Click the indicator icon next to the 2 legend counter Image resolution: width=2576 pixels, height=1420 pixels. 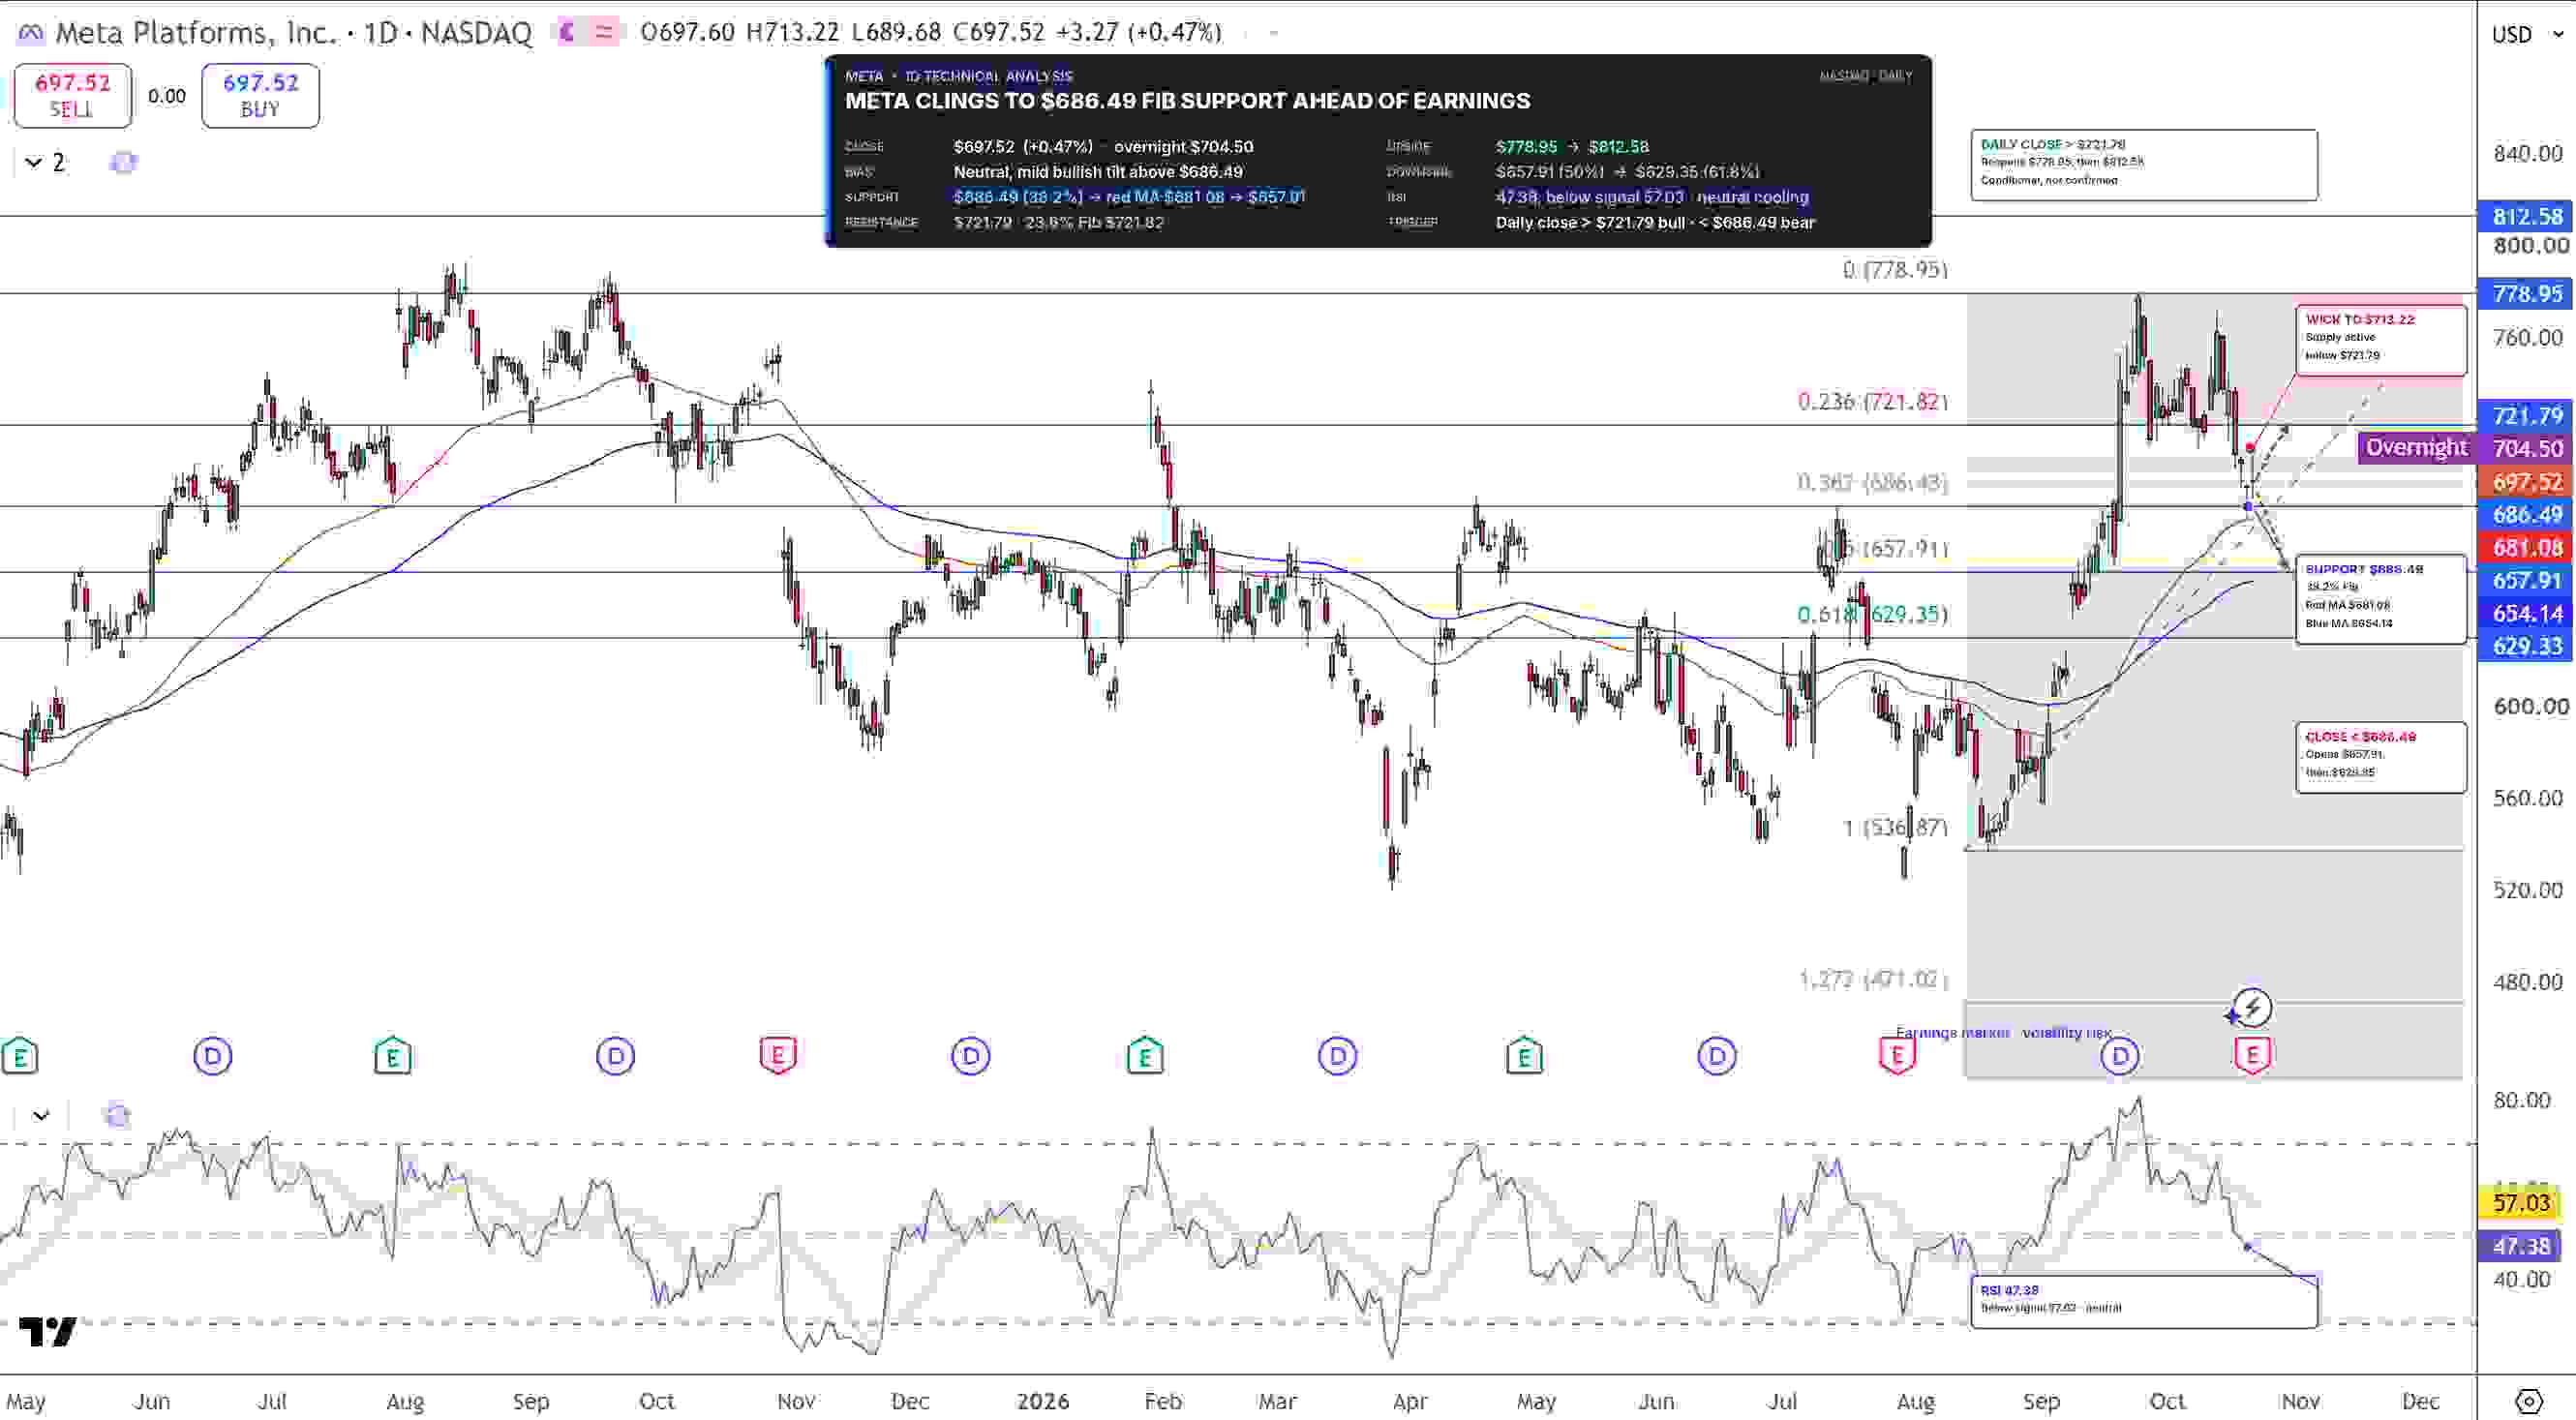(123, 162)
